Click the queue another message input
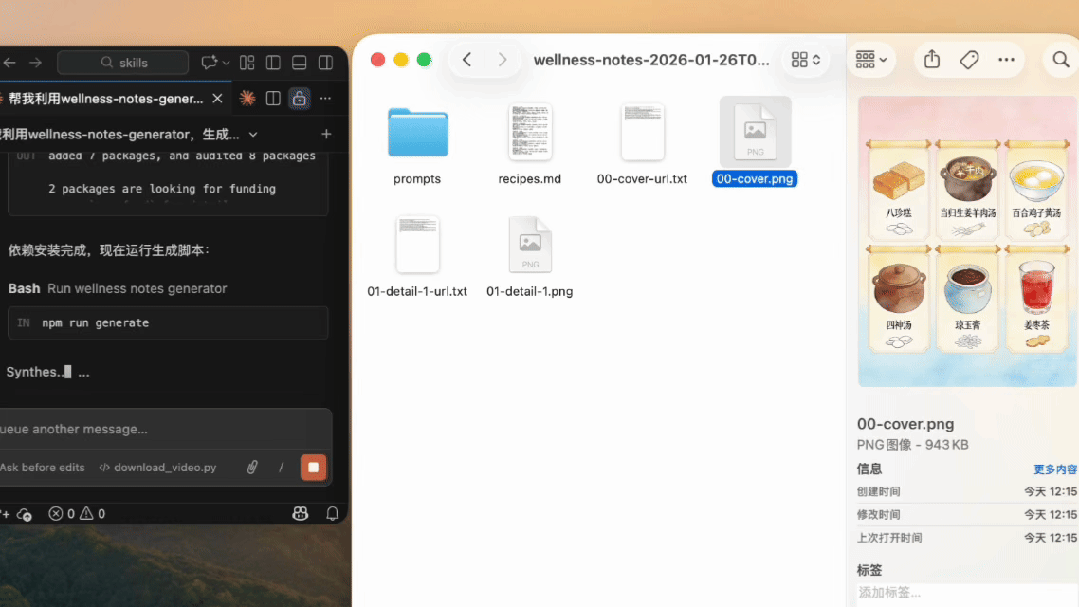Image resolution: width=1079 pixels, height=607 pixels. (165, 429)
